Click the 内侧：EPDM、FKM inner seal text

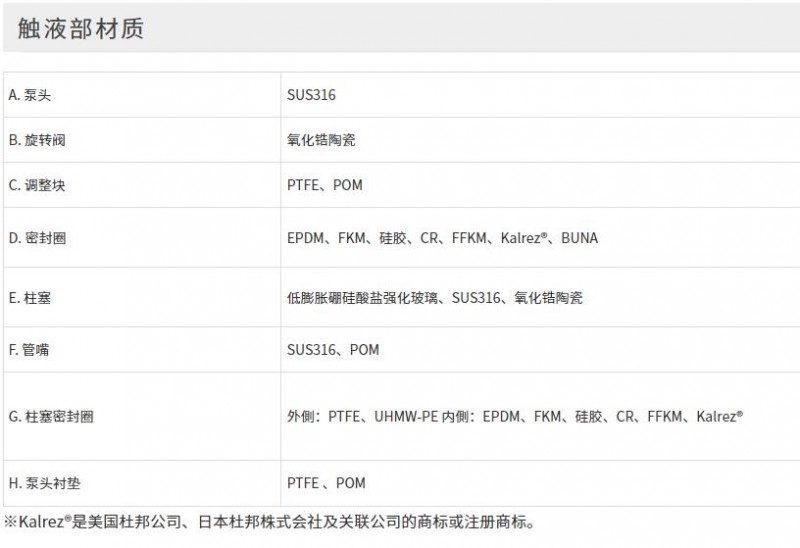click(506, 416)
